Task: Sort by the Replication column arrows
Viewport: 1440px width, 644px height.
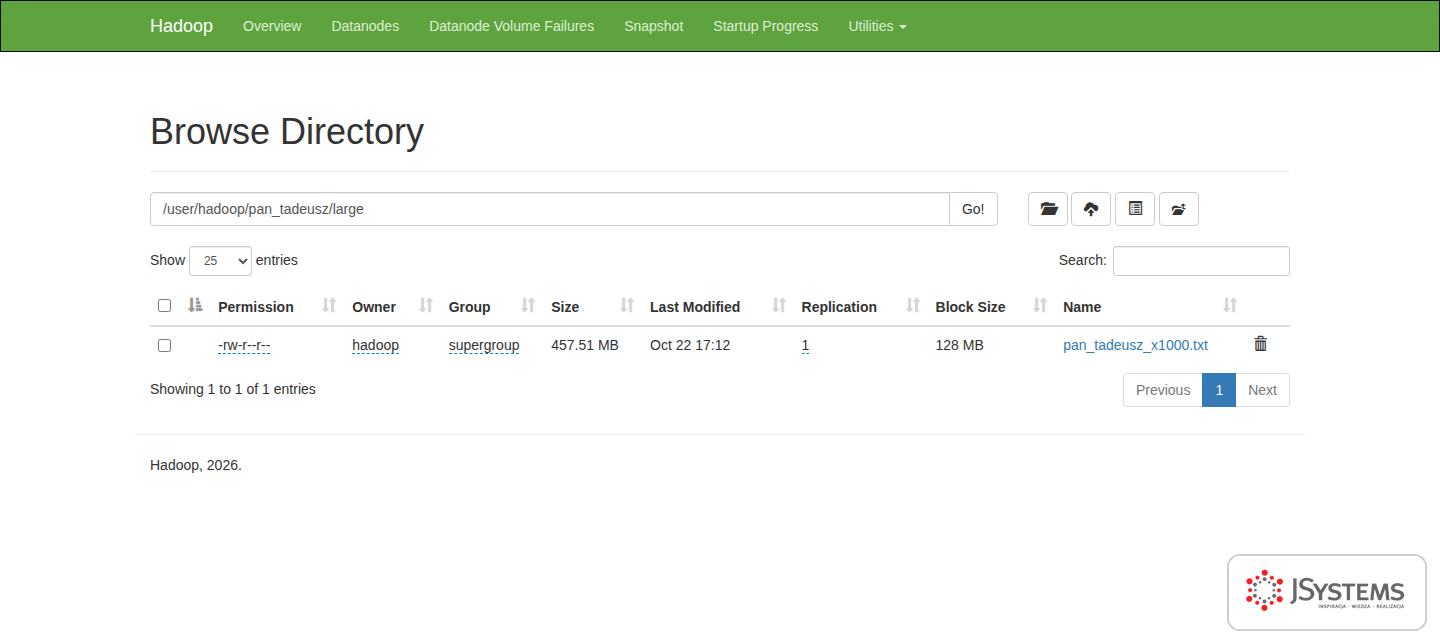Action: 913,306
